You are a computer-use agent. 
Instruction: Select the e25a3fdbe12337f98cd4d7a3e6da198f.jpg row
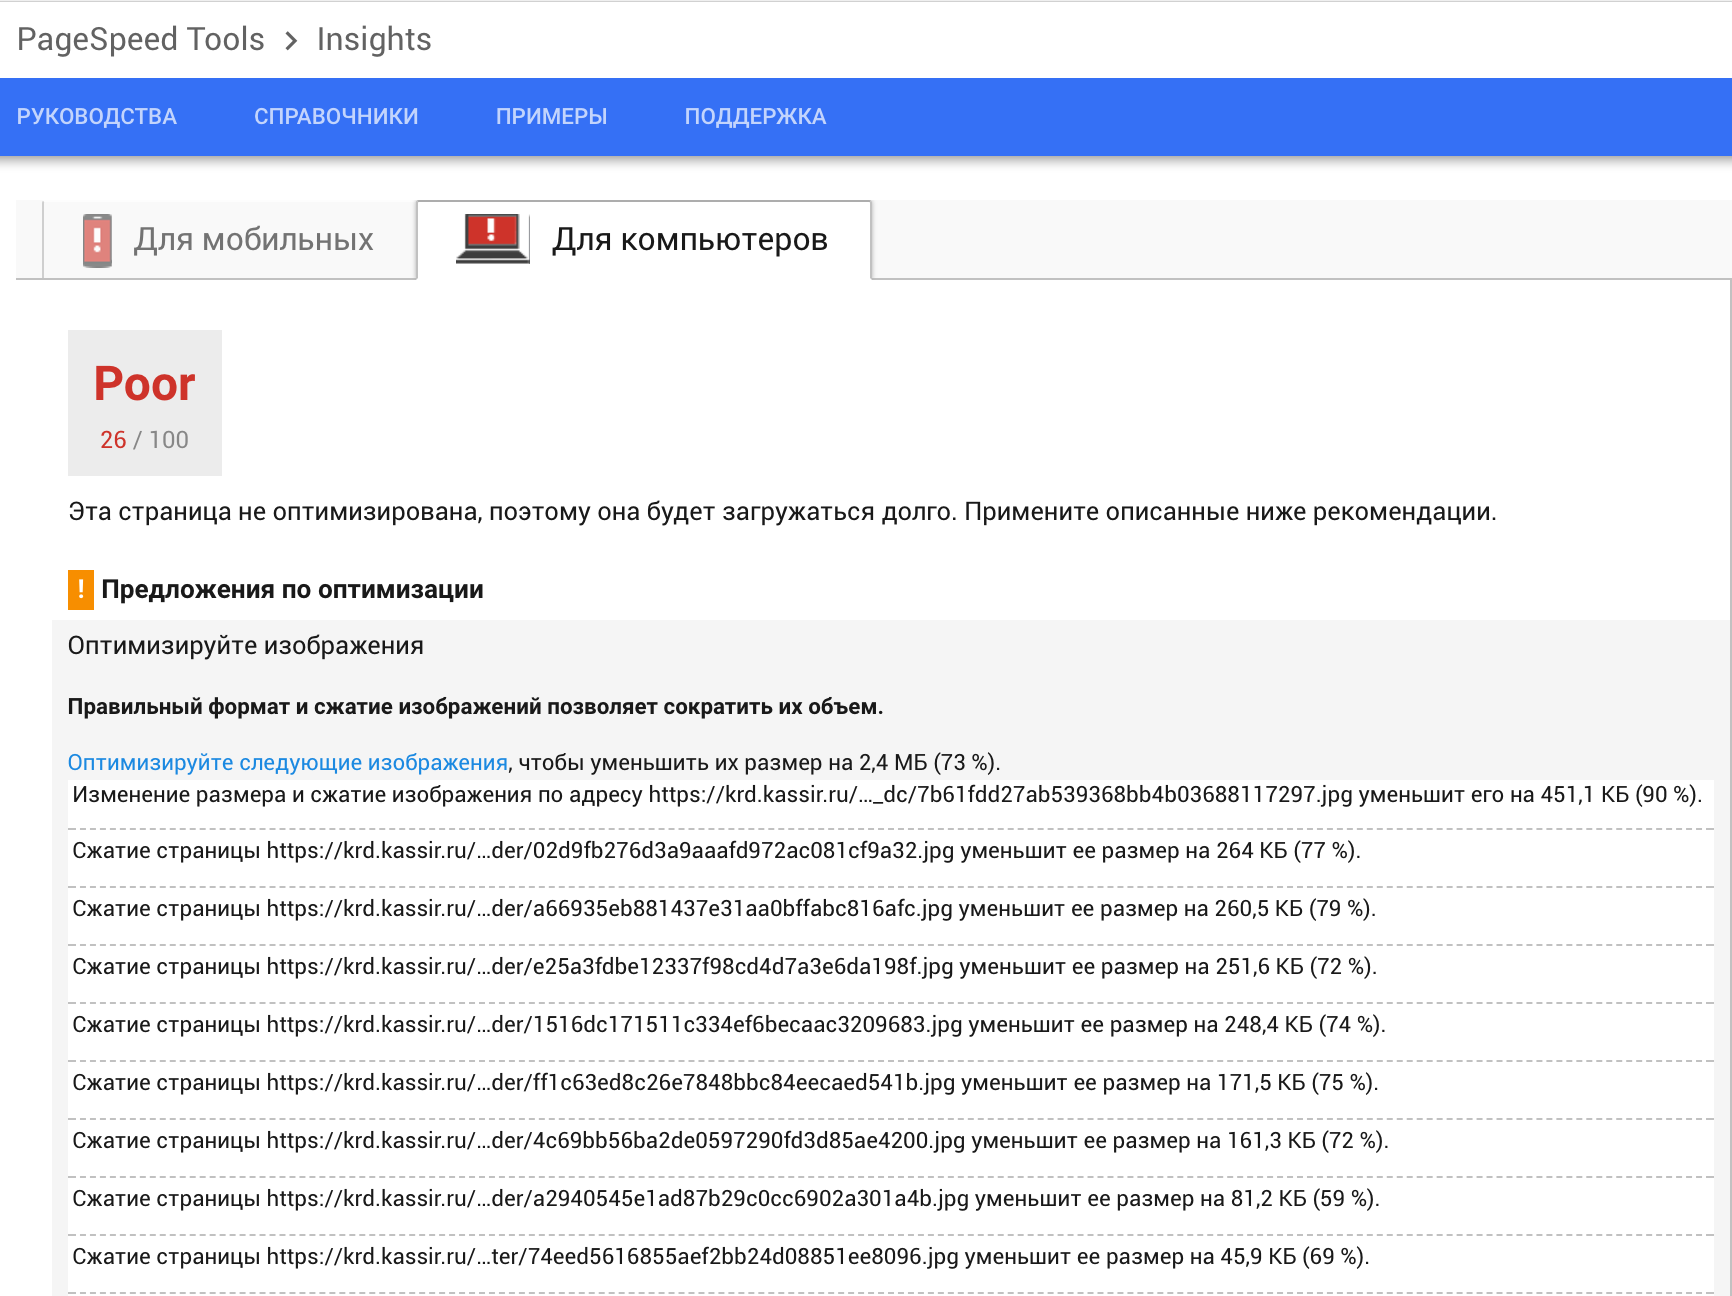coord(890,974)
